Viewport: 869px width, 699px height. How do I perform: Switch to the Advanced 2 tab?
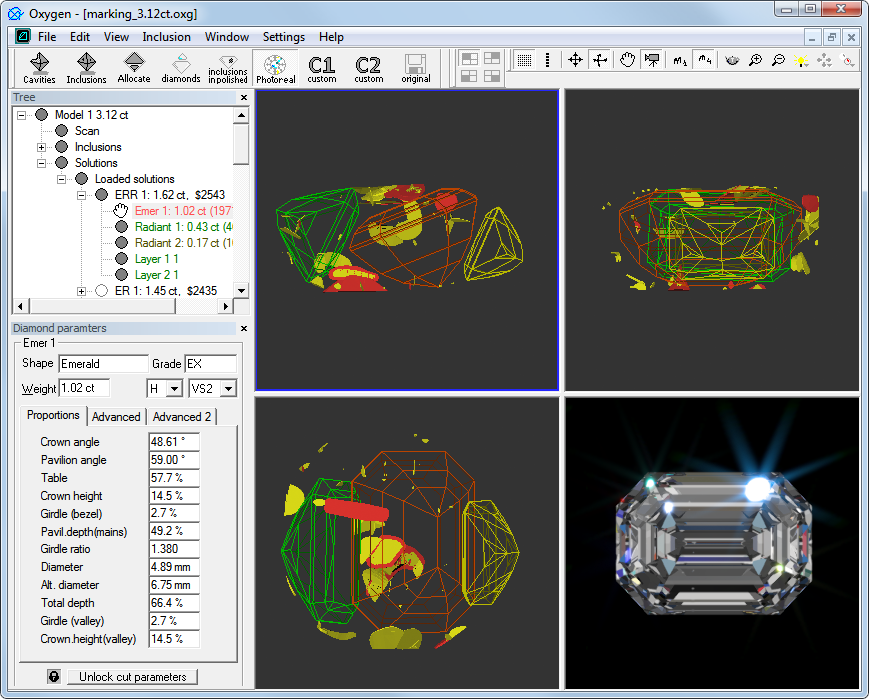(x=181, y=417)
